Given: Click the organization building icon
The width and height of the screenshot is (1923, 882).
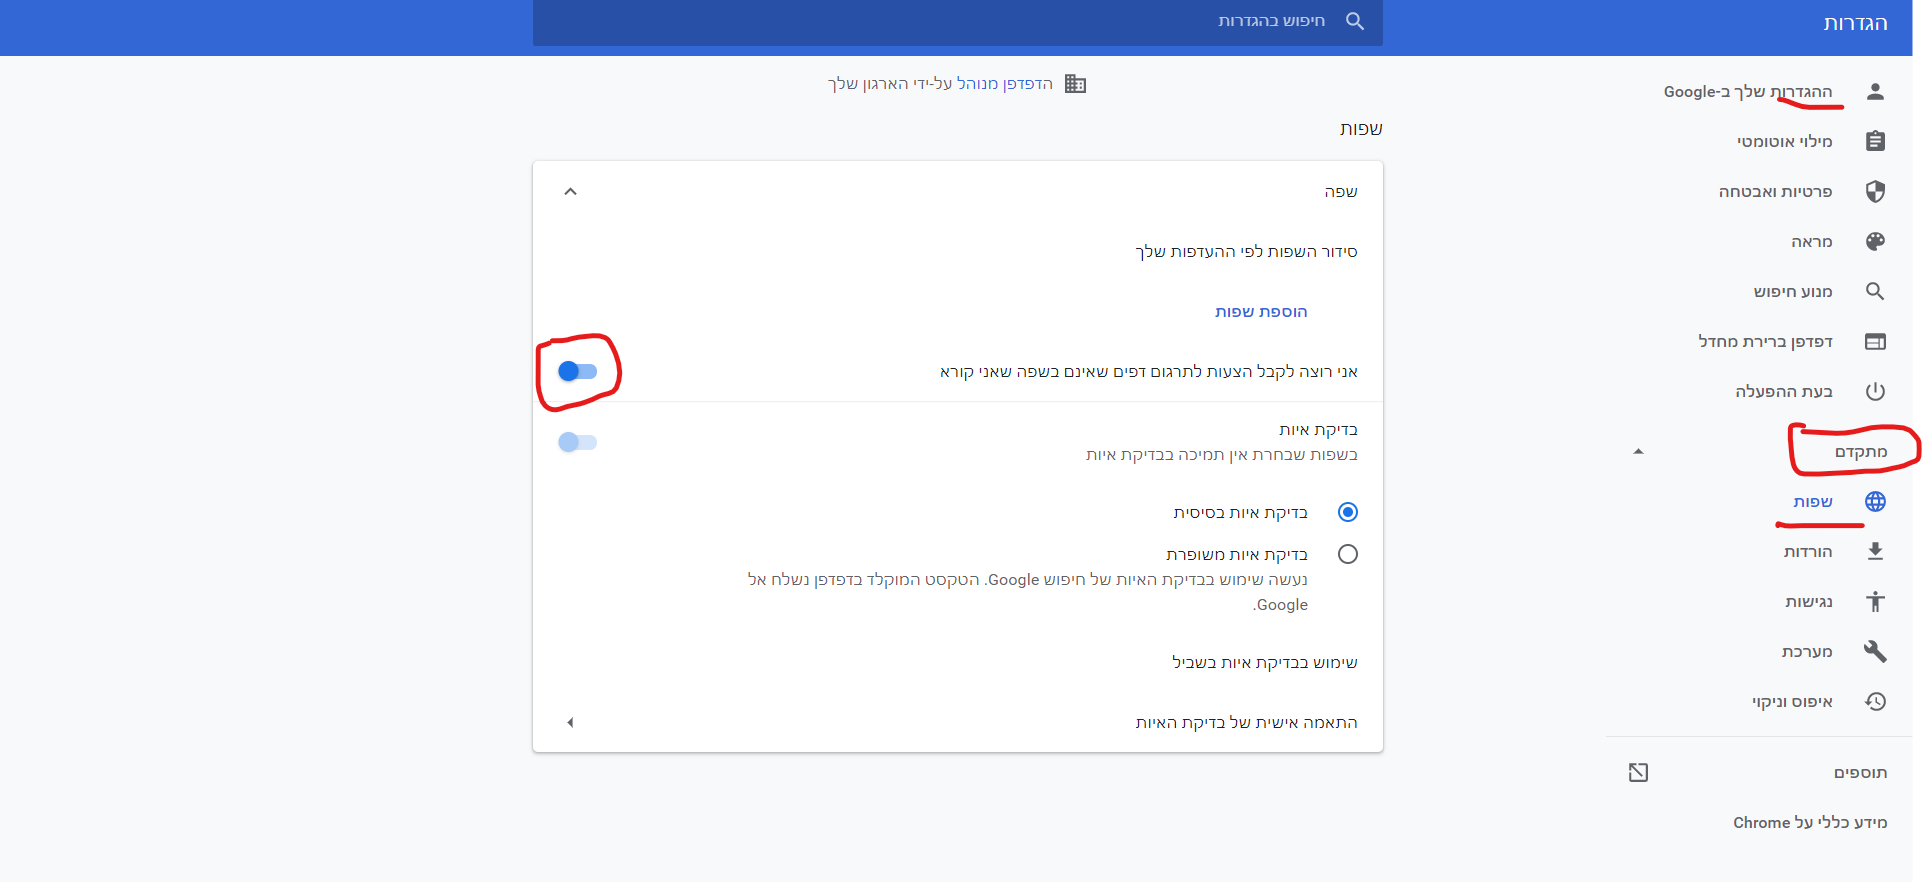Looking at the screenshot, I should click(x=1075, y=84).
